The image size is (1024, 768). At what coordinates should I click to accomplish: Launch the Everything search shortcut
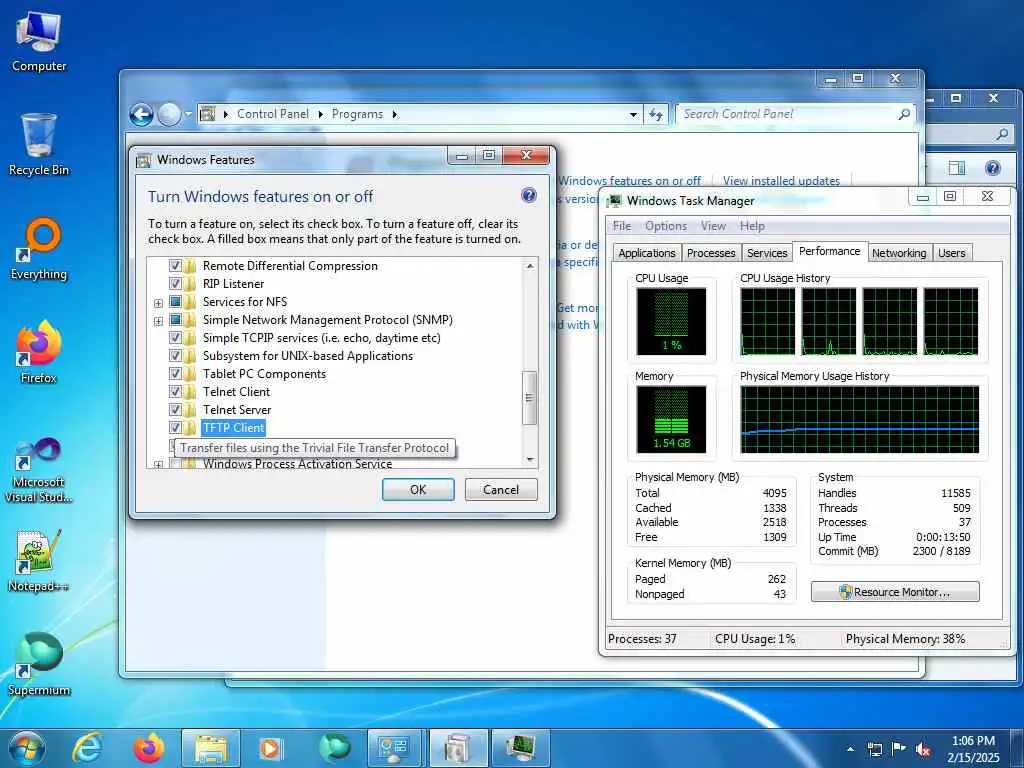click(x=39, y=249)
